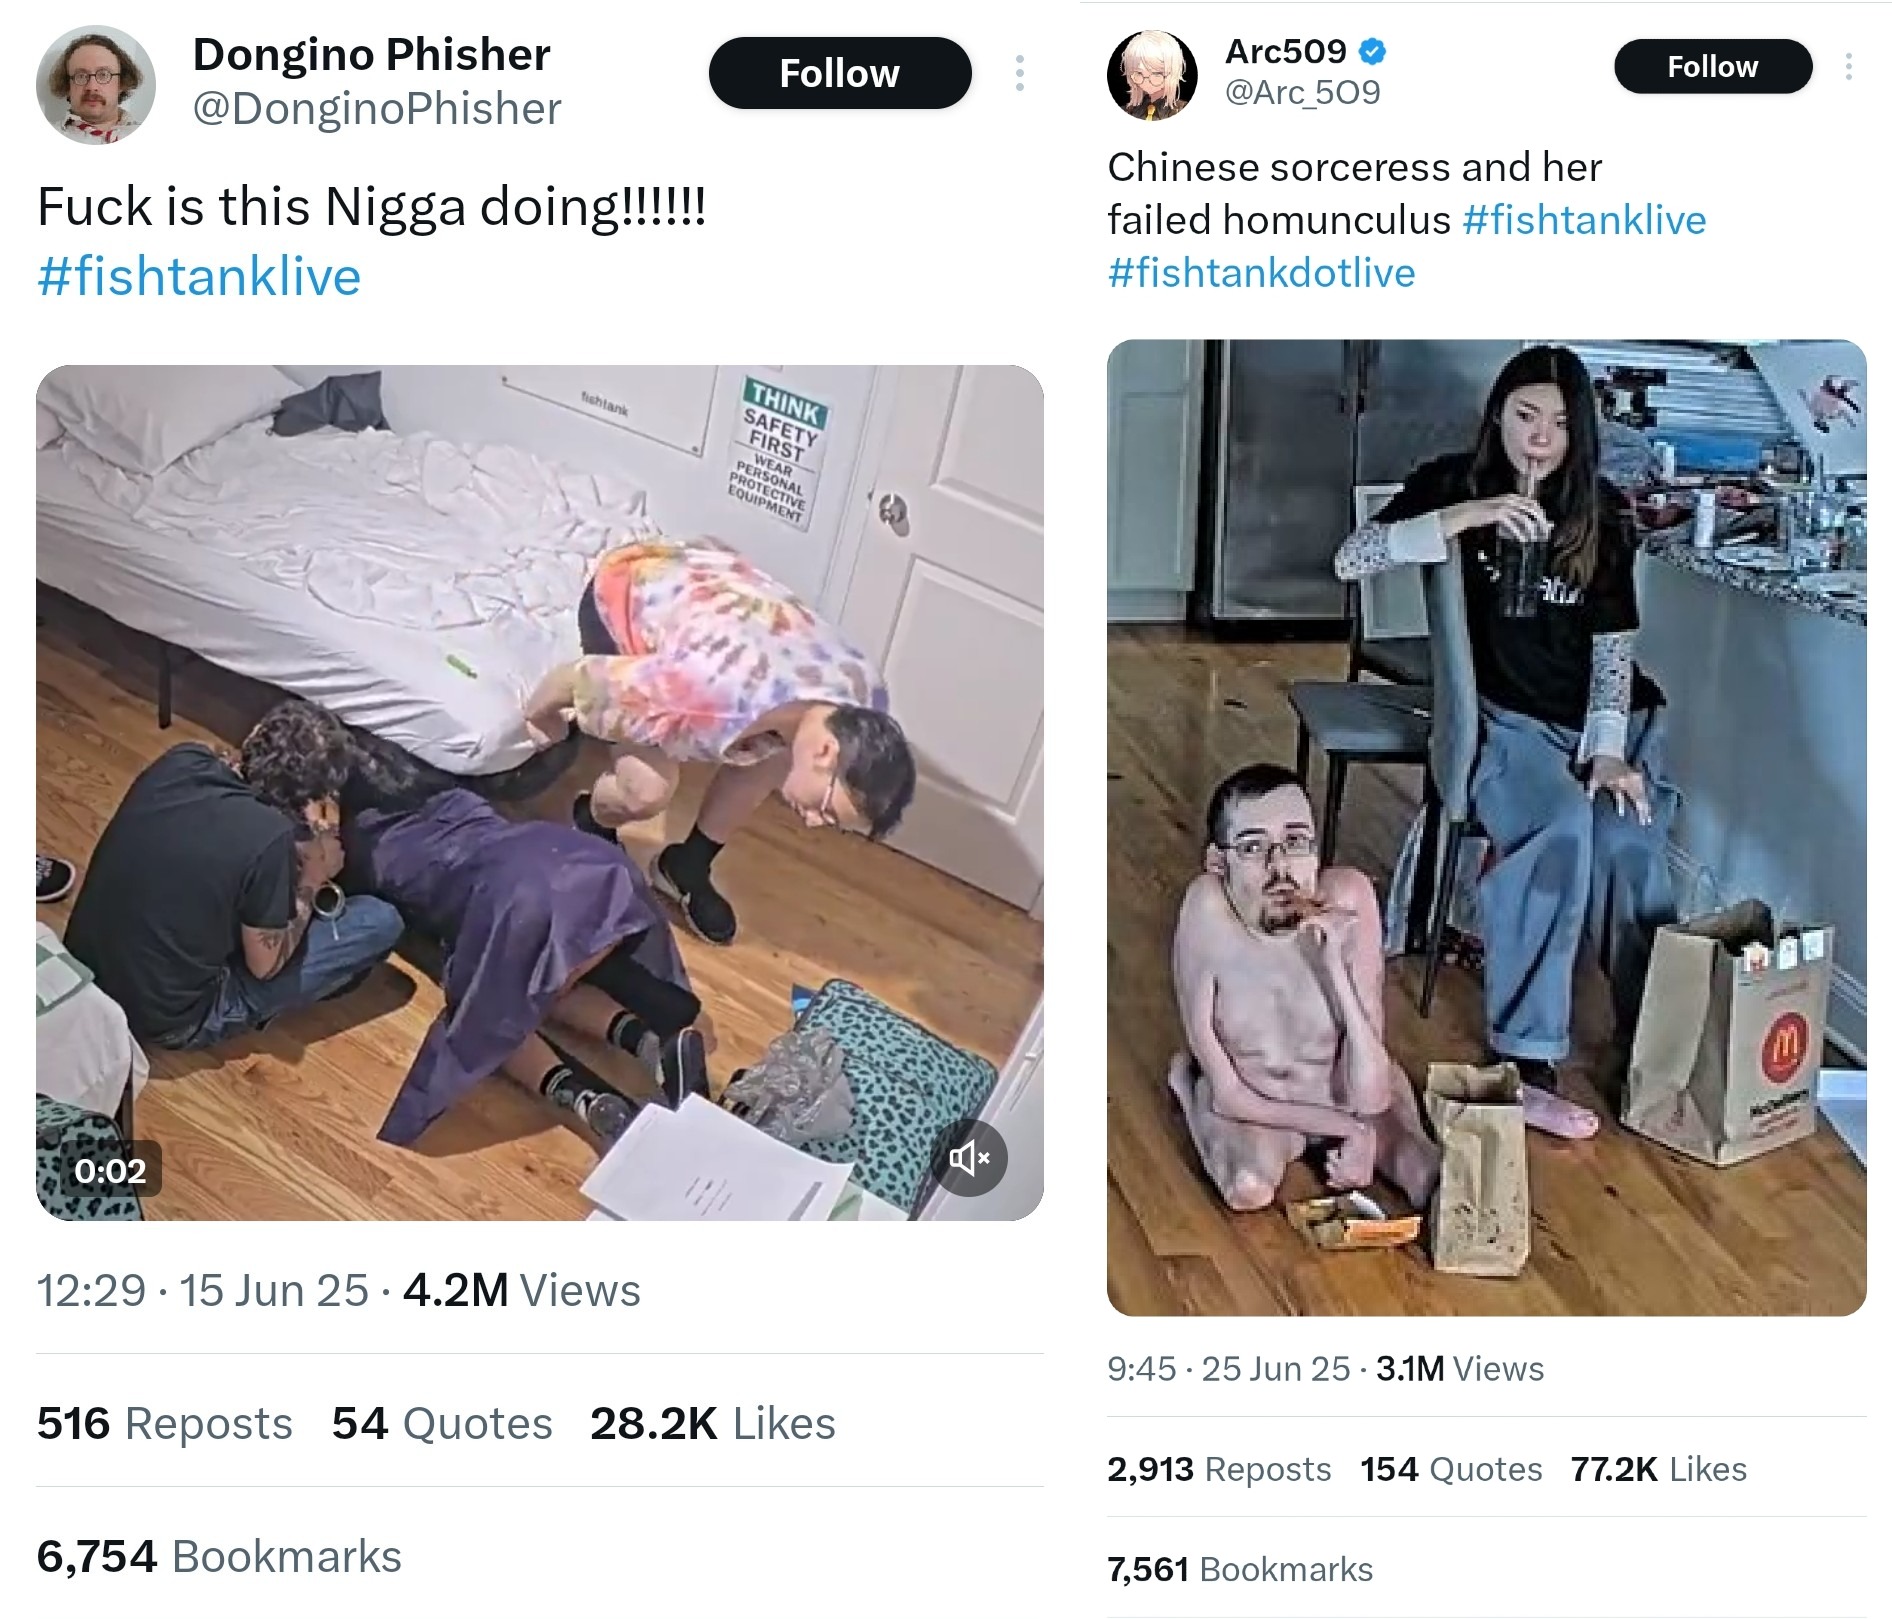Viewport: 1892px width, 1619px height.
Task: Open Dongino Phisher's profile avatar
Action: point(96,85)
